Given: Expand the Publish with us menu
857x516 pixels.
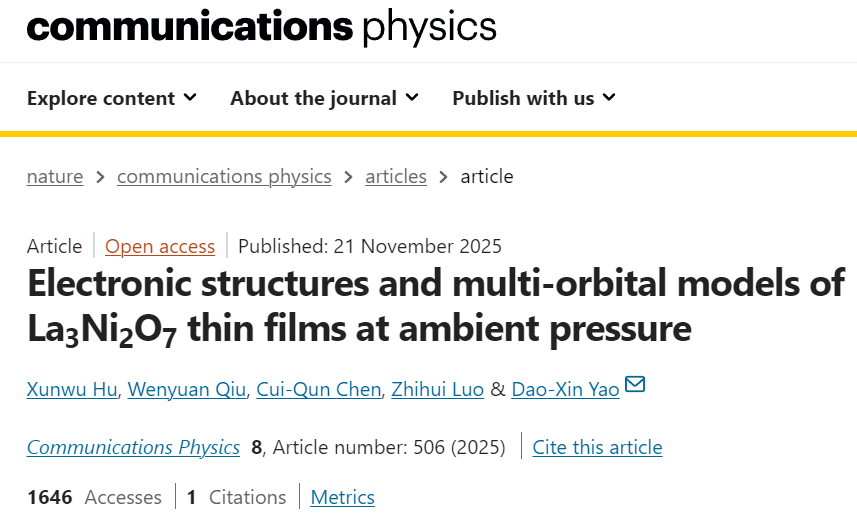Looking at the screenshot, I should 533,98.
